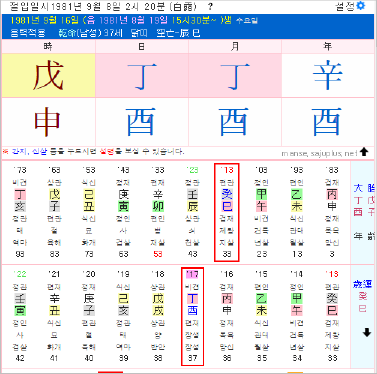377x374 pixels.
Task: Click the 空亡-辰巳 text in header
Action: (x=178, y=33)
